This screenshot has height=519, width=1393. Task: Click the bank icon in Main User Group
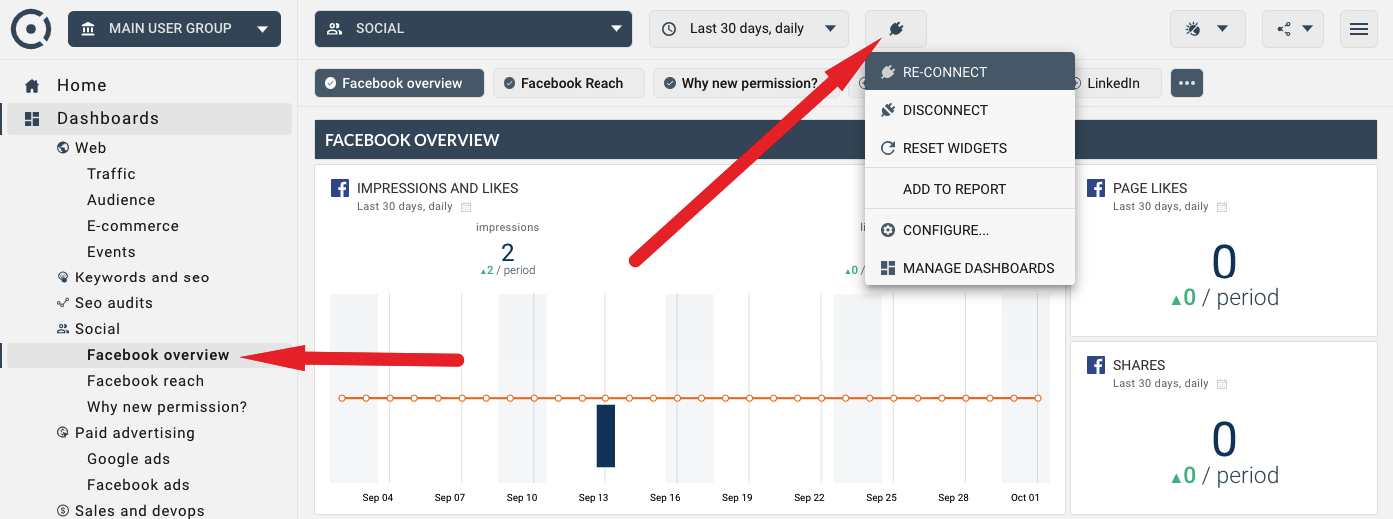pyautogui.click(x=89, y=29)
